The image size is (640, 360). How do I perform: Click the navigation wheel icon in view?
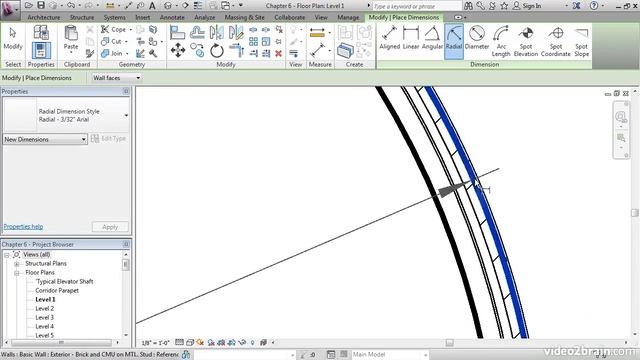click(621, 118)
